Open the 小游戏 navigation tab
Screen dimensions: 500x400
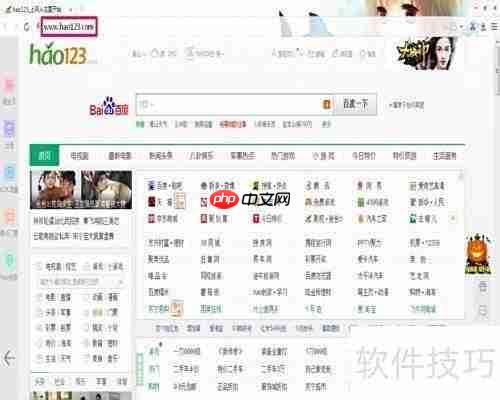click(x=323, y=156)
